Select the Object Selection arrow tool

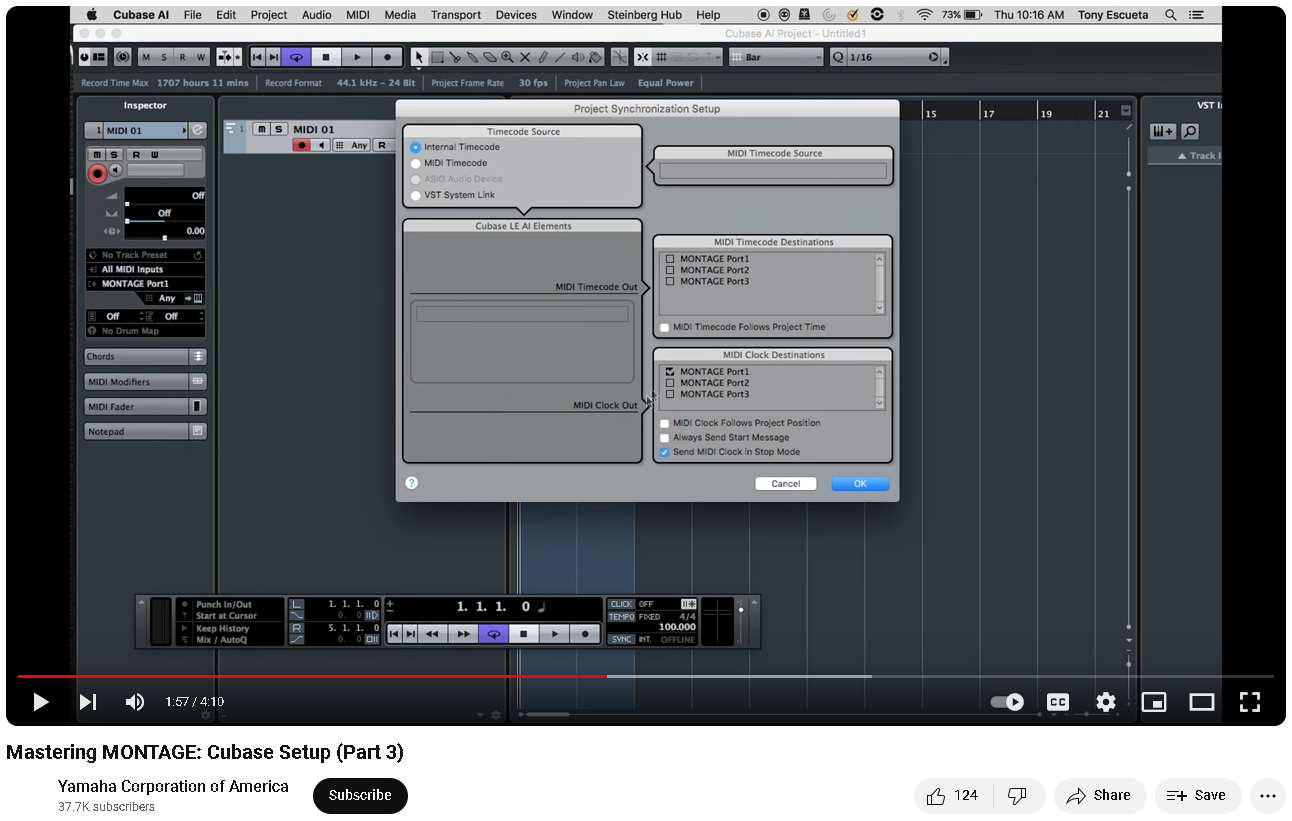(420, 57)
